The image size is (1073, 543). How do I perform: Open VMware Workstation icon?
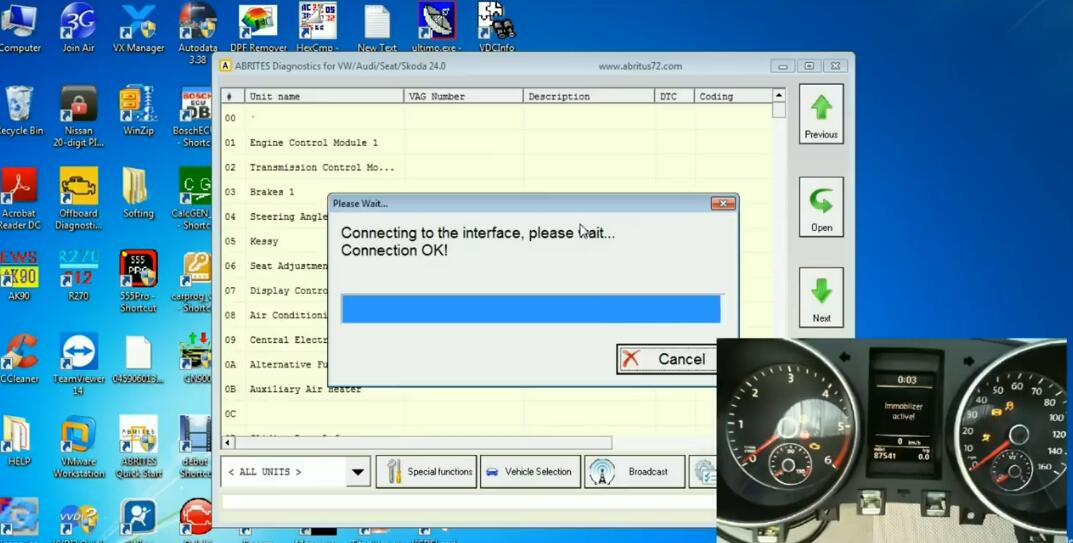(x=78, y=446)
